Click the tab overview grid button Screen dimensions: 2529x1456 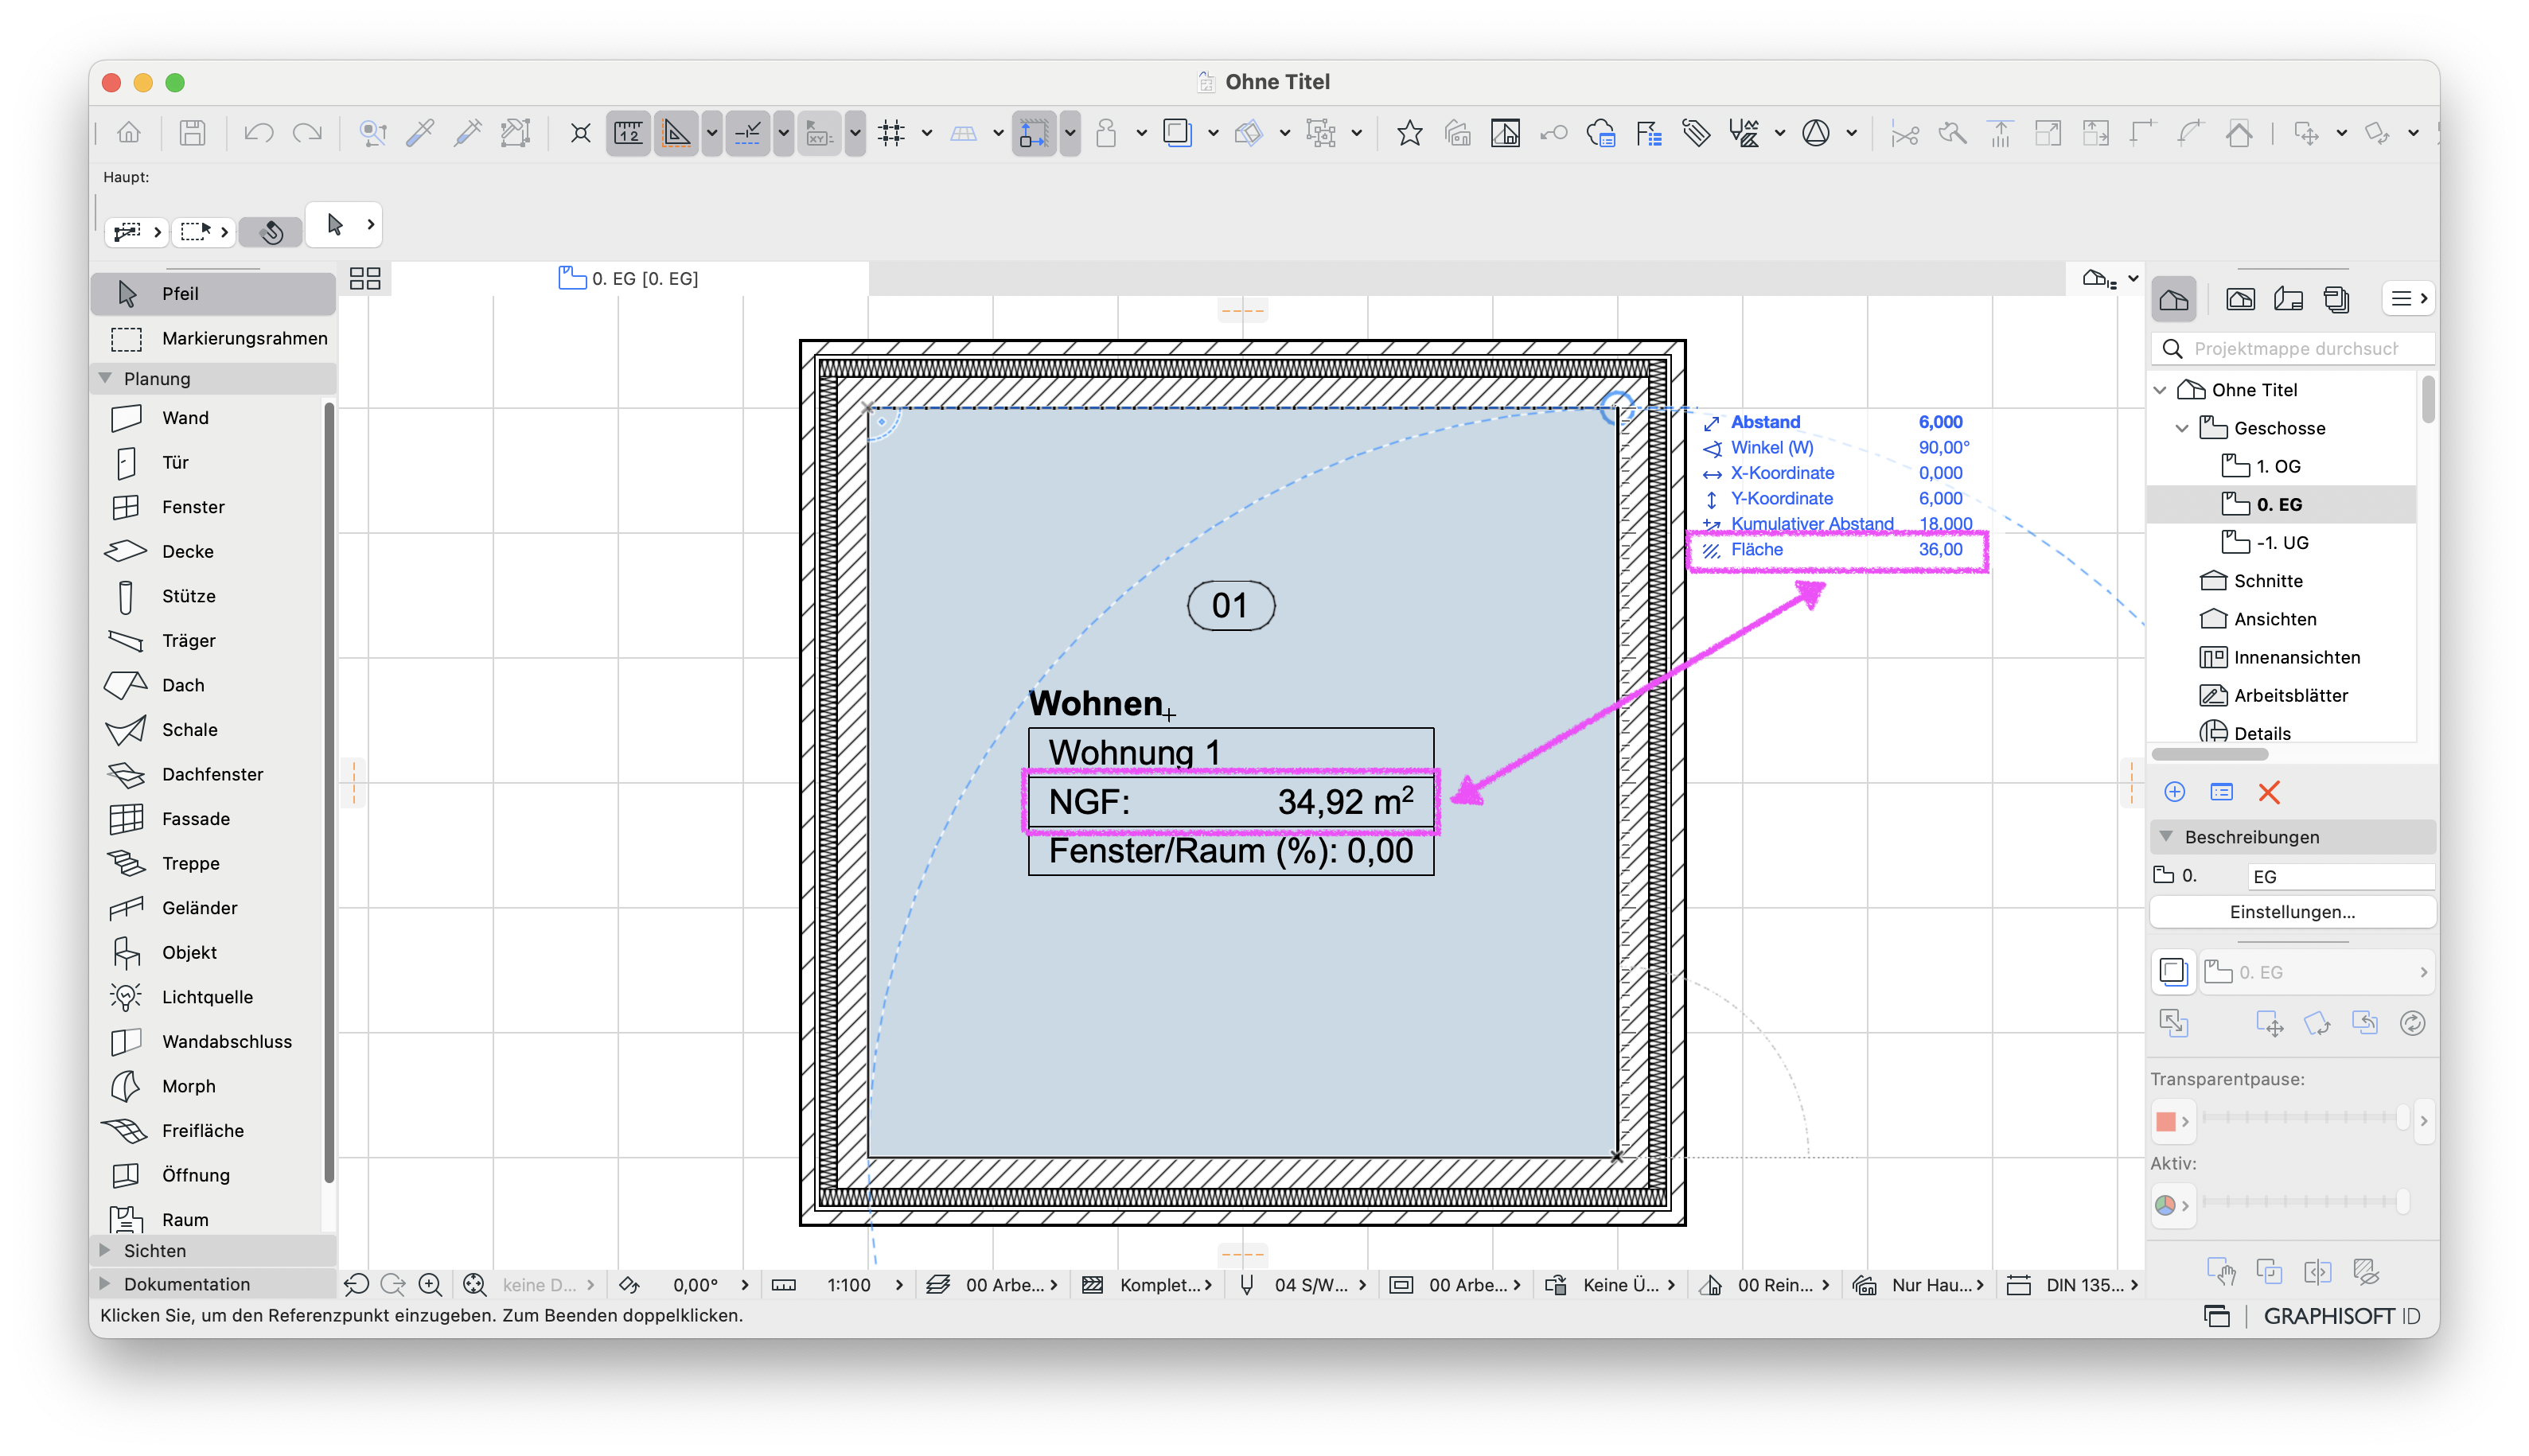(x=365, y=278)
